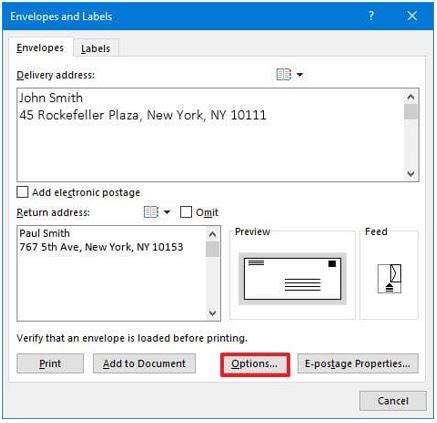
Task: Click return address scrollbar up arrow
Action: pos(212,234)
